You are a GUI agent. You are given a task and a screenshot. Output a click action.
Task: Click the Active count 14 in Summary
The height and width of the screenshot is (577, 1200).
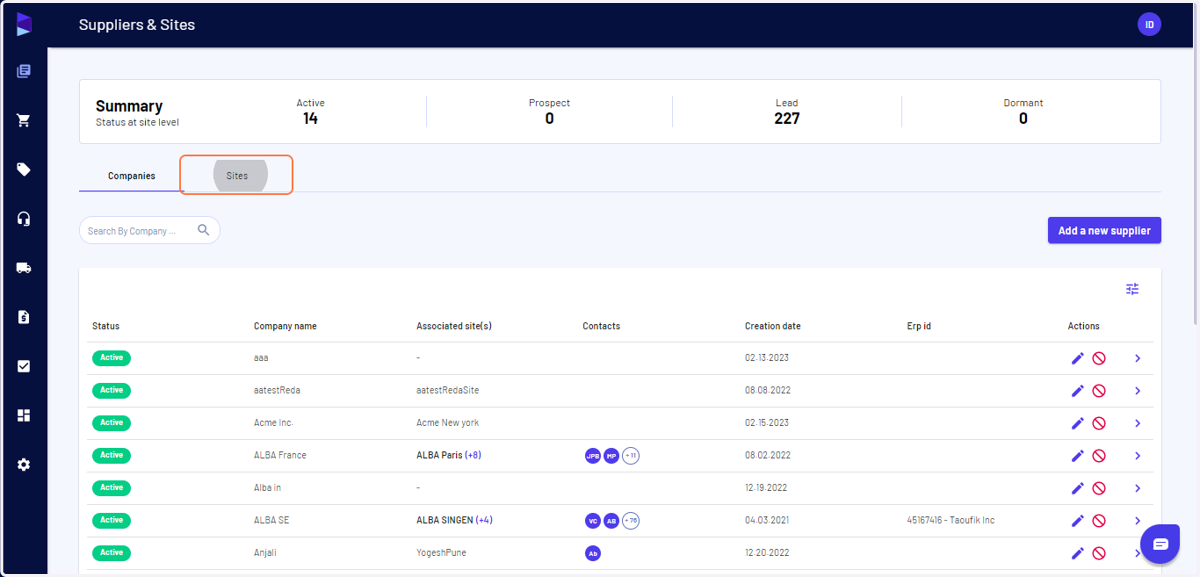[x=310, y=118]
